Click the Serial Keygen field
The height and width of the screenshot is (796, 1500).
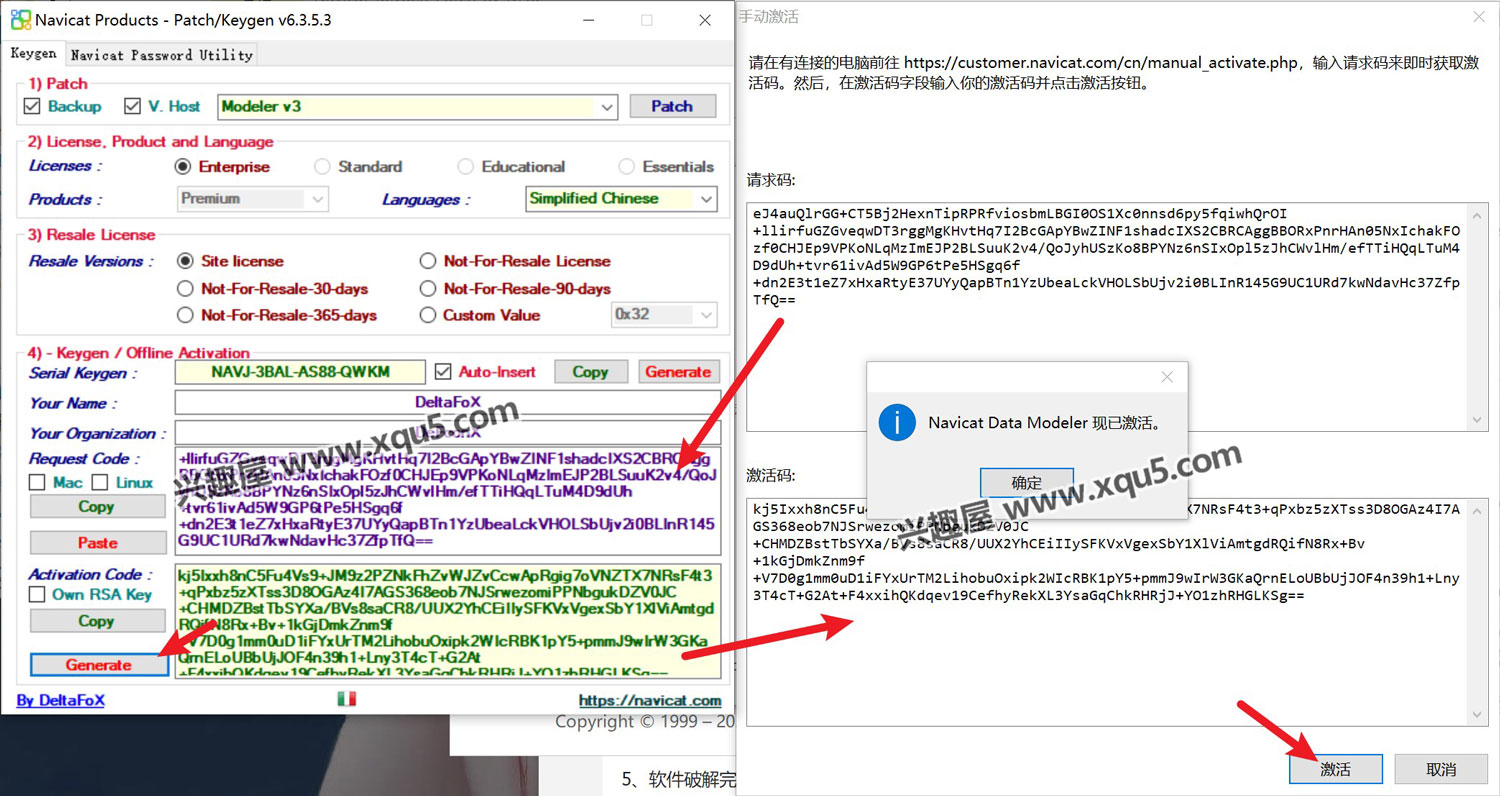(300, 372)
